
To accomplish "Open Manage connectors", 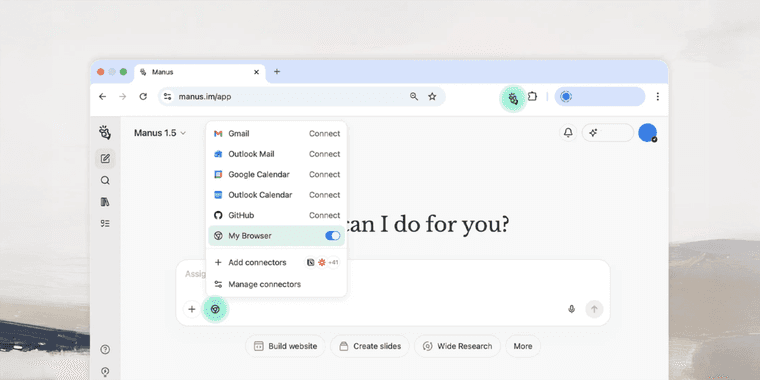I will [x=276, y=284].
